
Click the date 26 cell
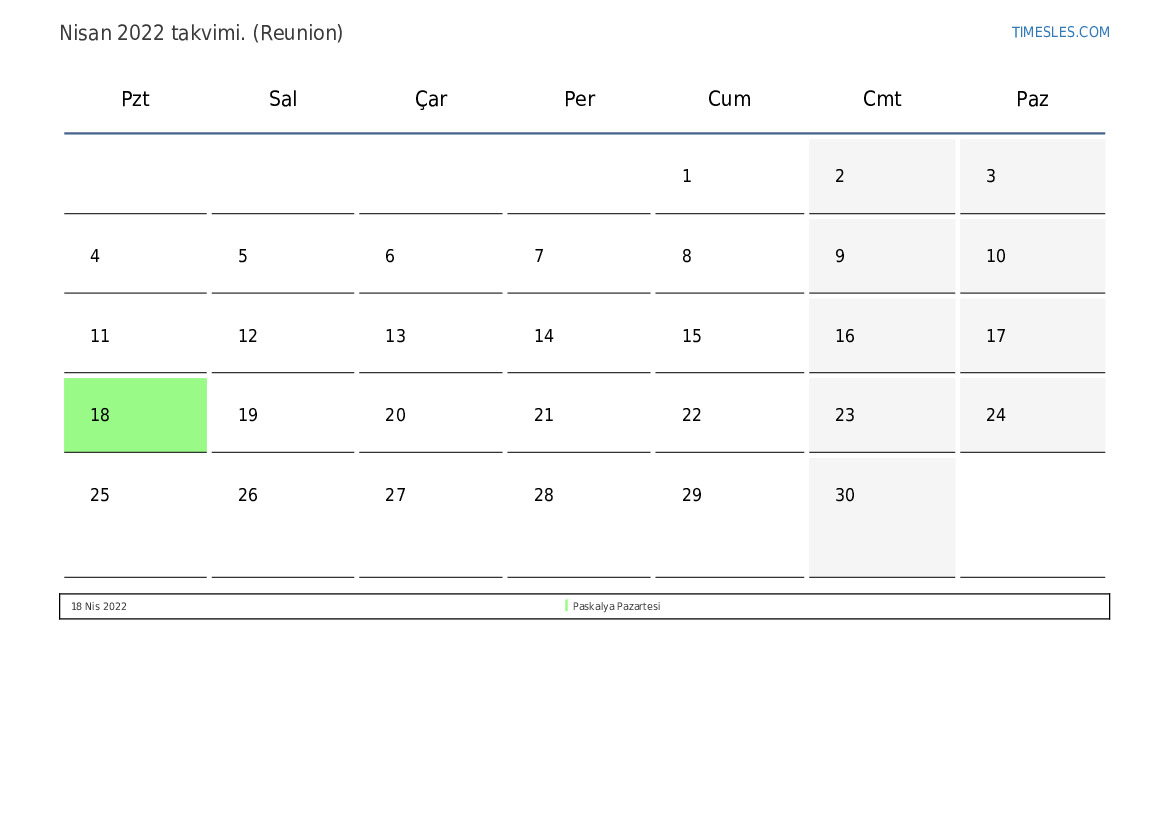tap(283, 518)
